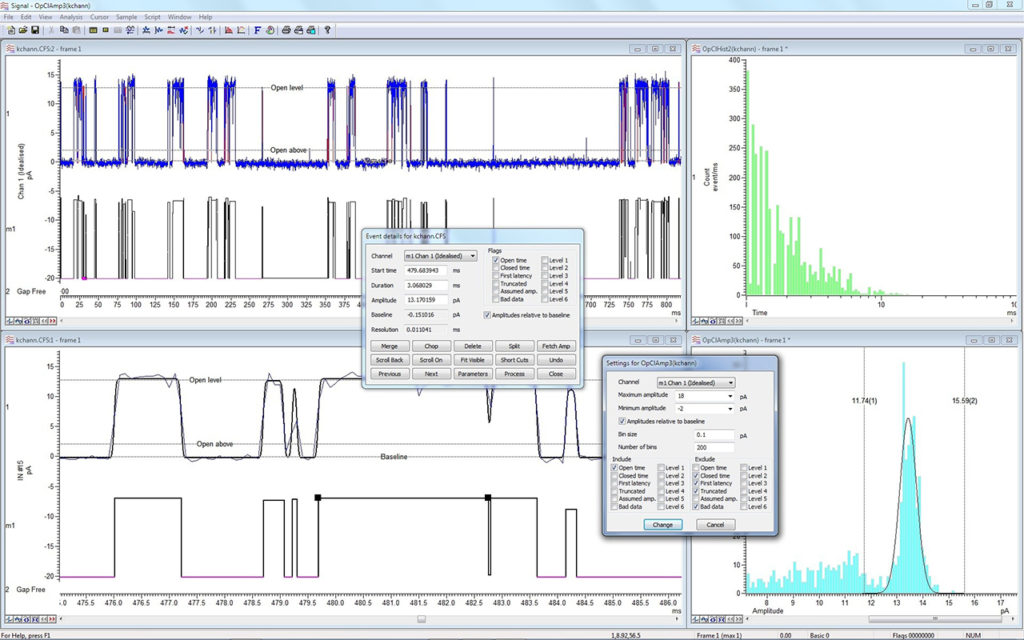Create a new file with the New icon
The image size is (1024, 640).
[10, 31]
